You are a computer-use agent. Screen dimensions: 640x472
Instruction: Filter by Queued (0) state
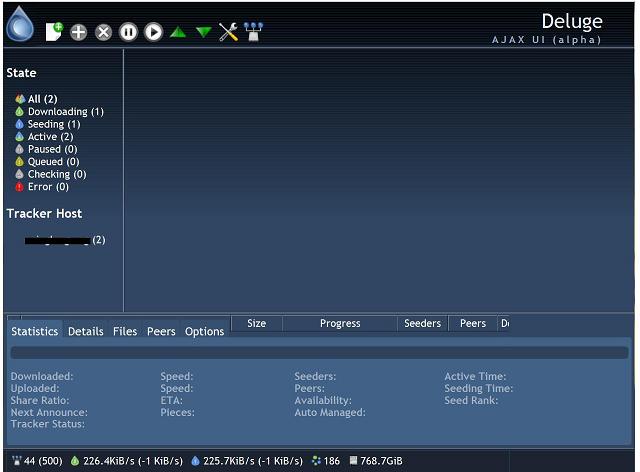click(x=47, y=162)
